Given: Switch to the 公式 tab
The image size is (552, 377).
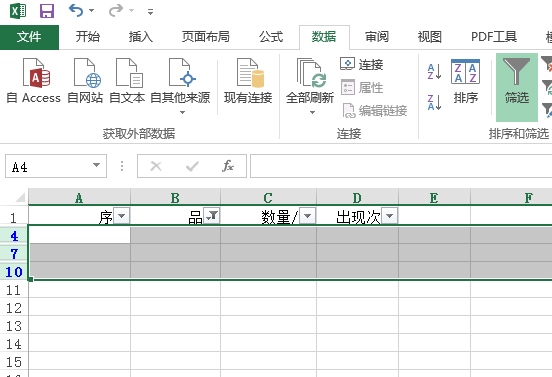Looking at the screenshot, I should tap(271, 37).
